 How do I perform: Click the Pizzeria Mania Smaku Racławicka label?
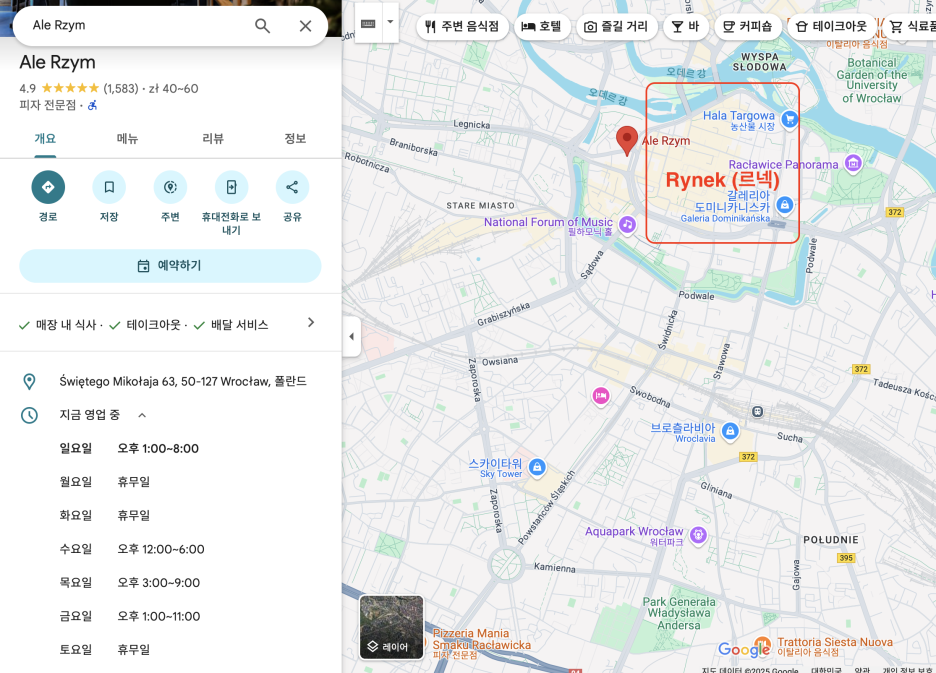pos(481,644)
